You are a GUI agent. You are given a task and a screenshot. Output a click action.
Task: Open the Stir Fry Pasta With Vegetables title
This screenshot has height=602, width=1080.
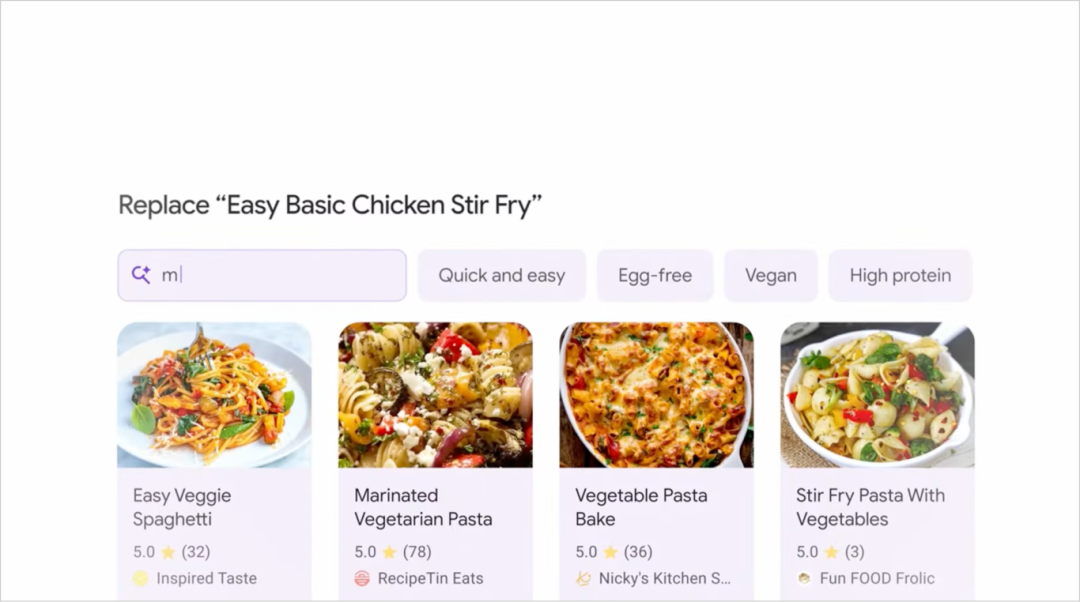pos(869,507)
